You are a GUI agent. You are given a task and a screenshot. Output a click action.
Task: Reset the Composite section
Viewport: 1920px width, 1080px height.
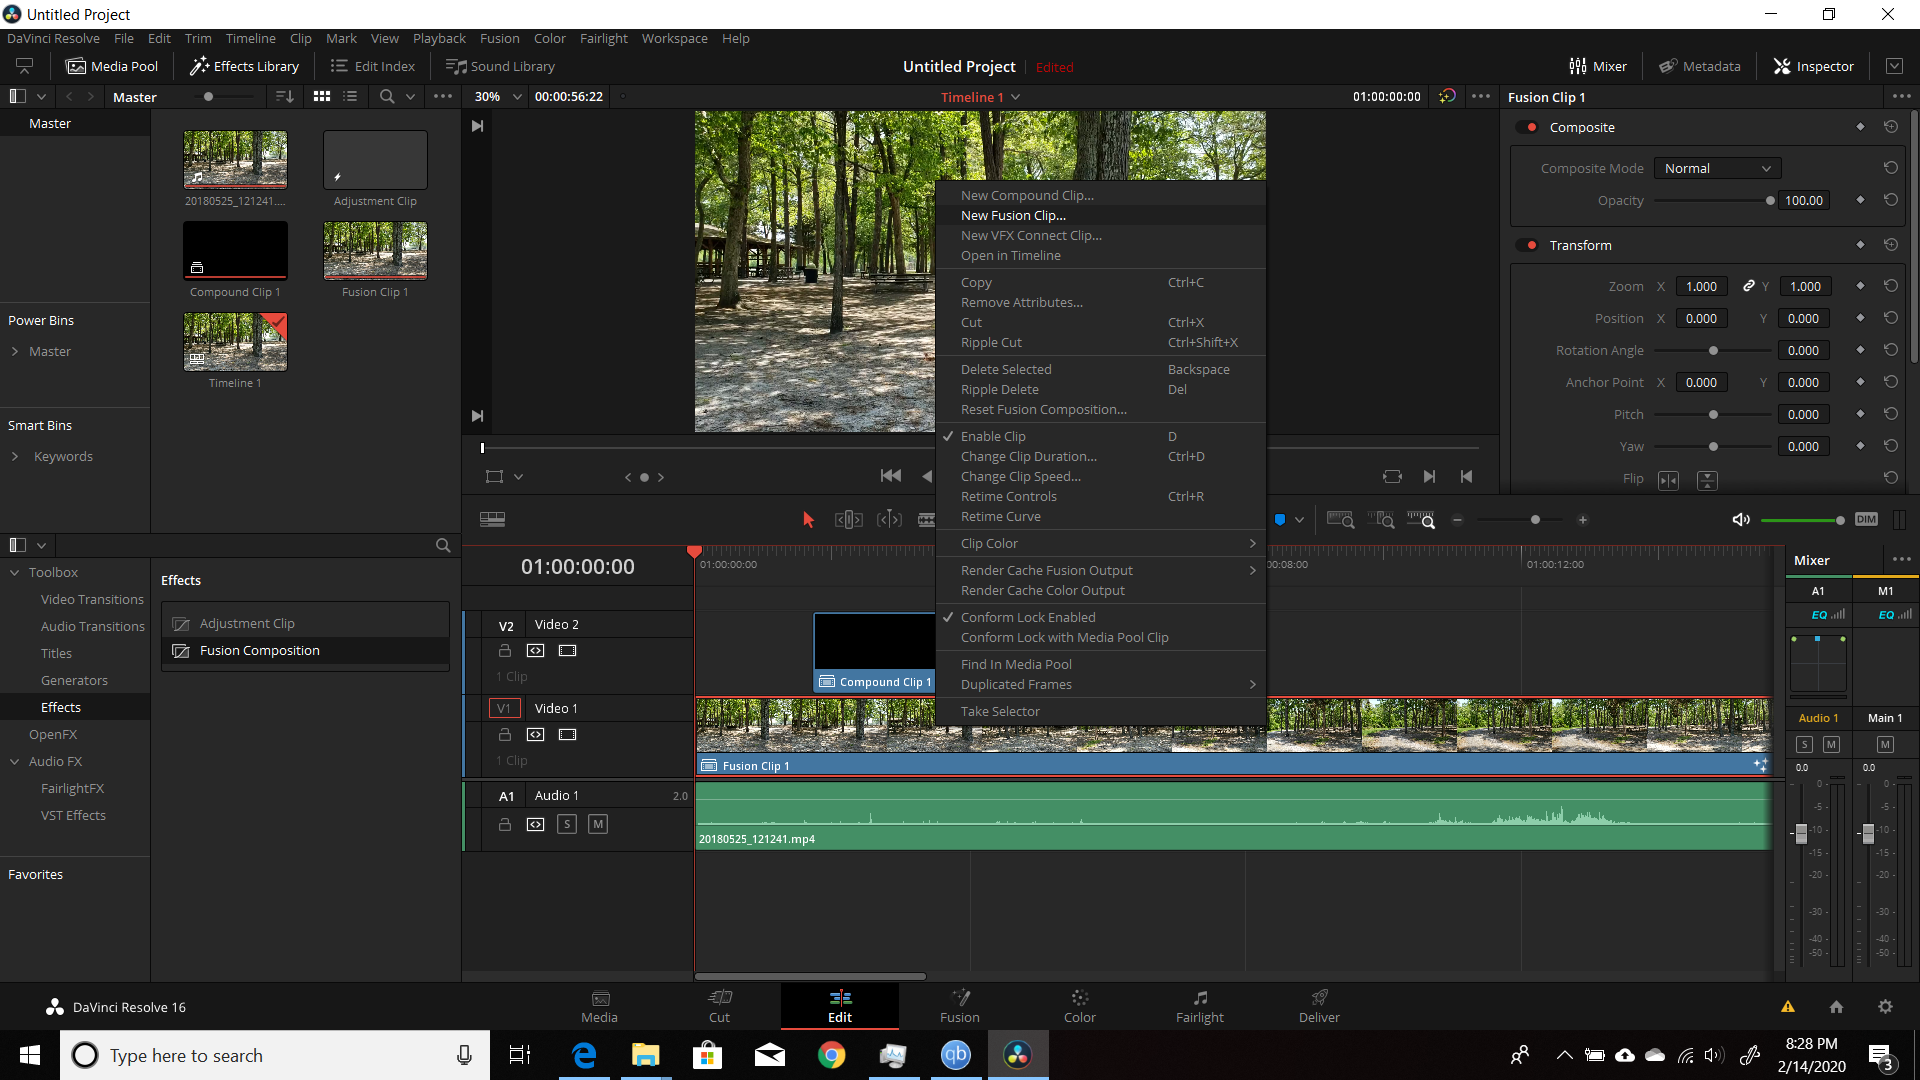[1891, 127]
